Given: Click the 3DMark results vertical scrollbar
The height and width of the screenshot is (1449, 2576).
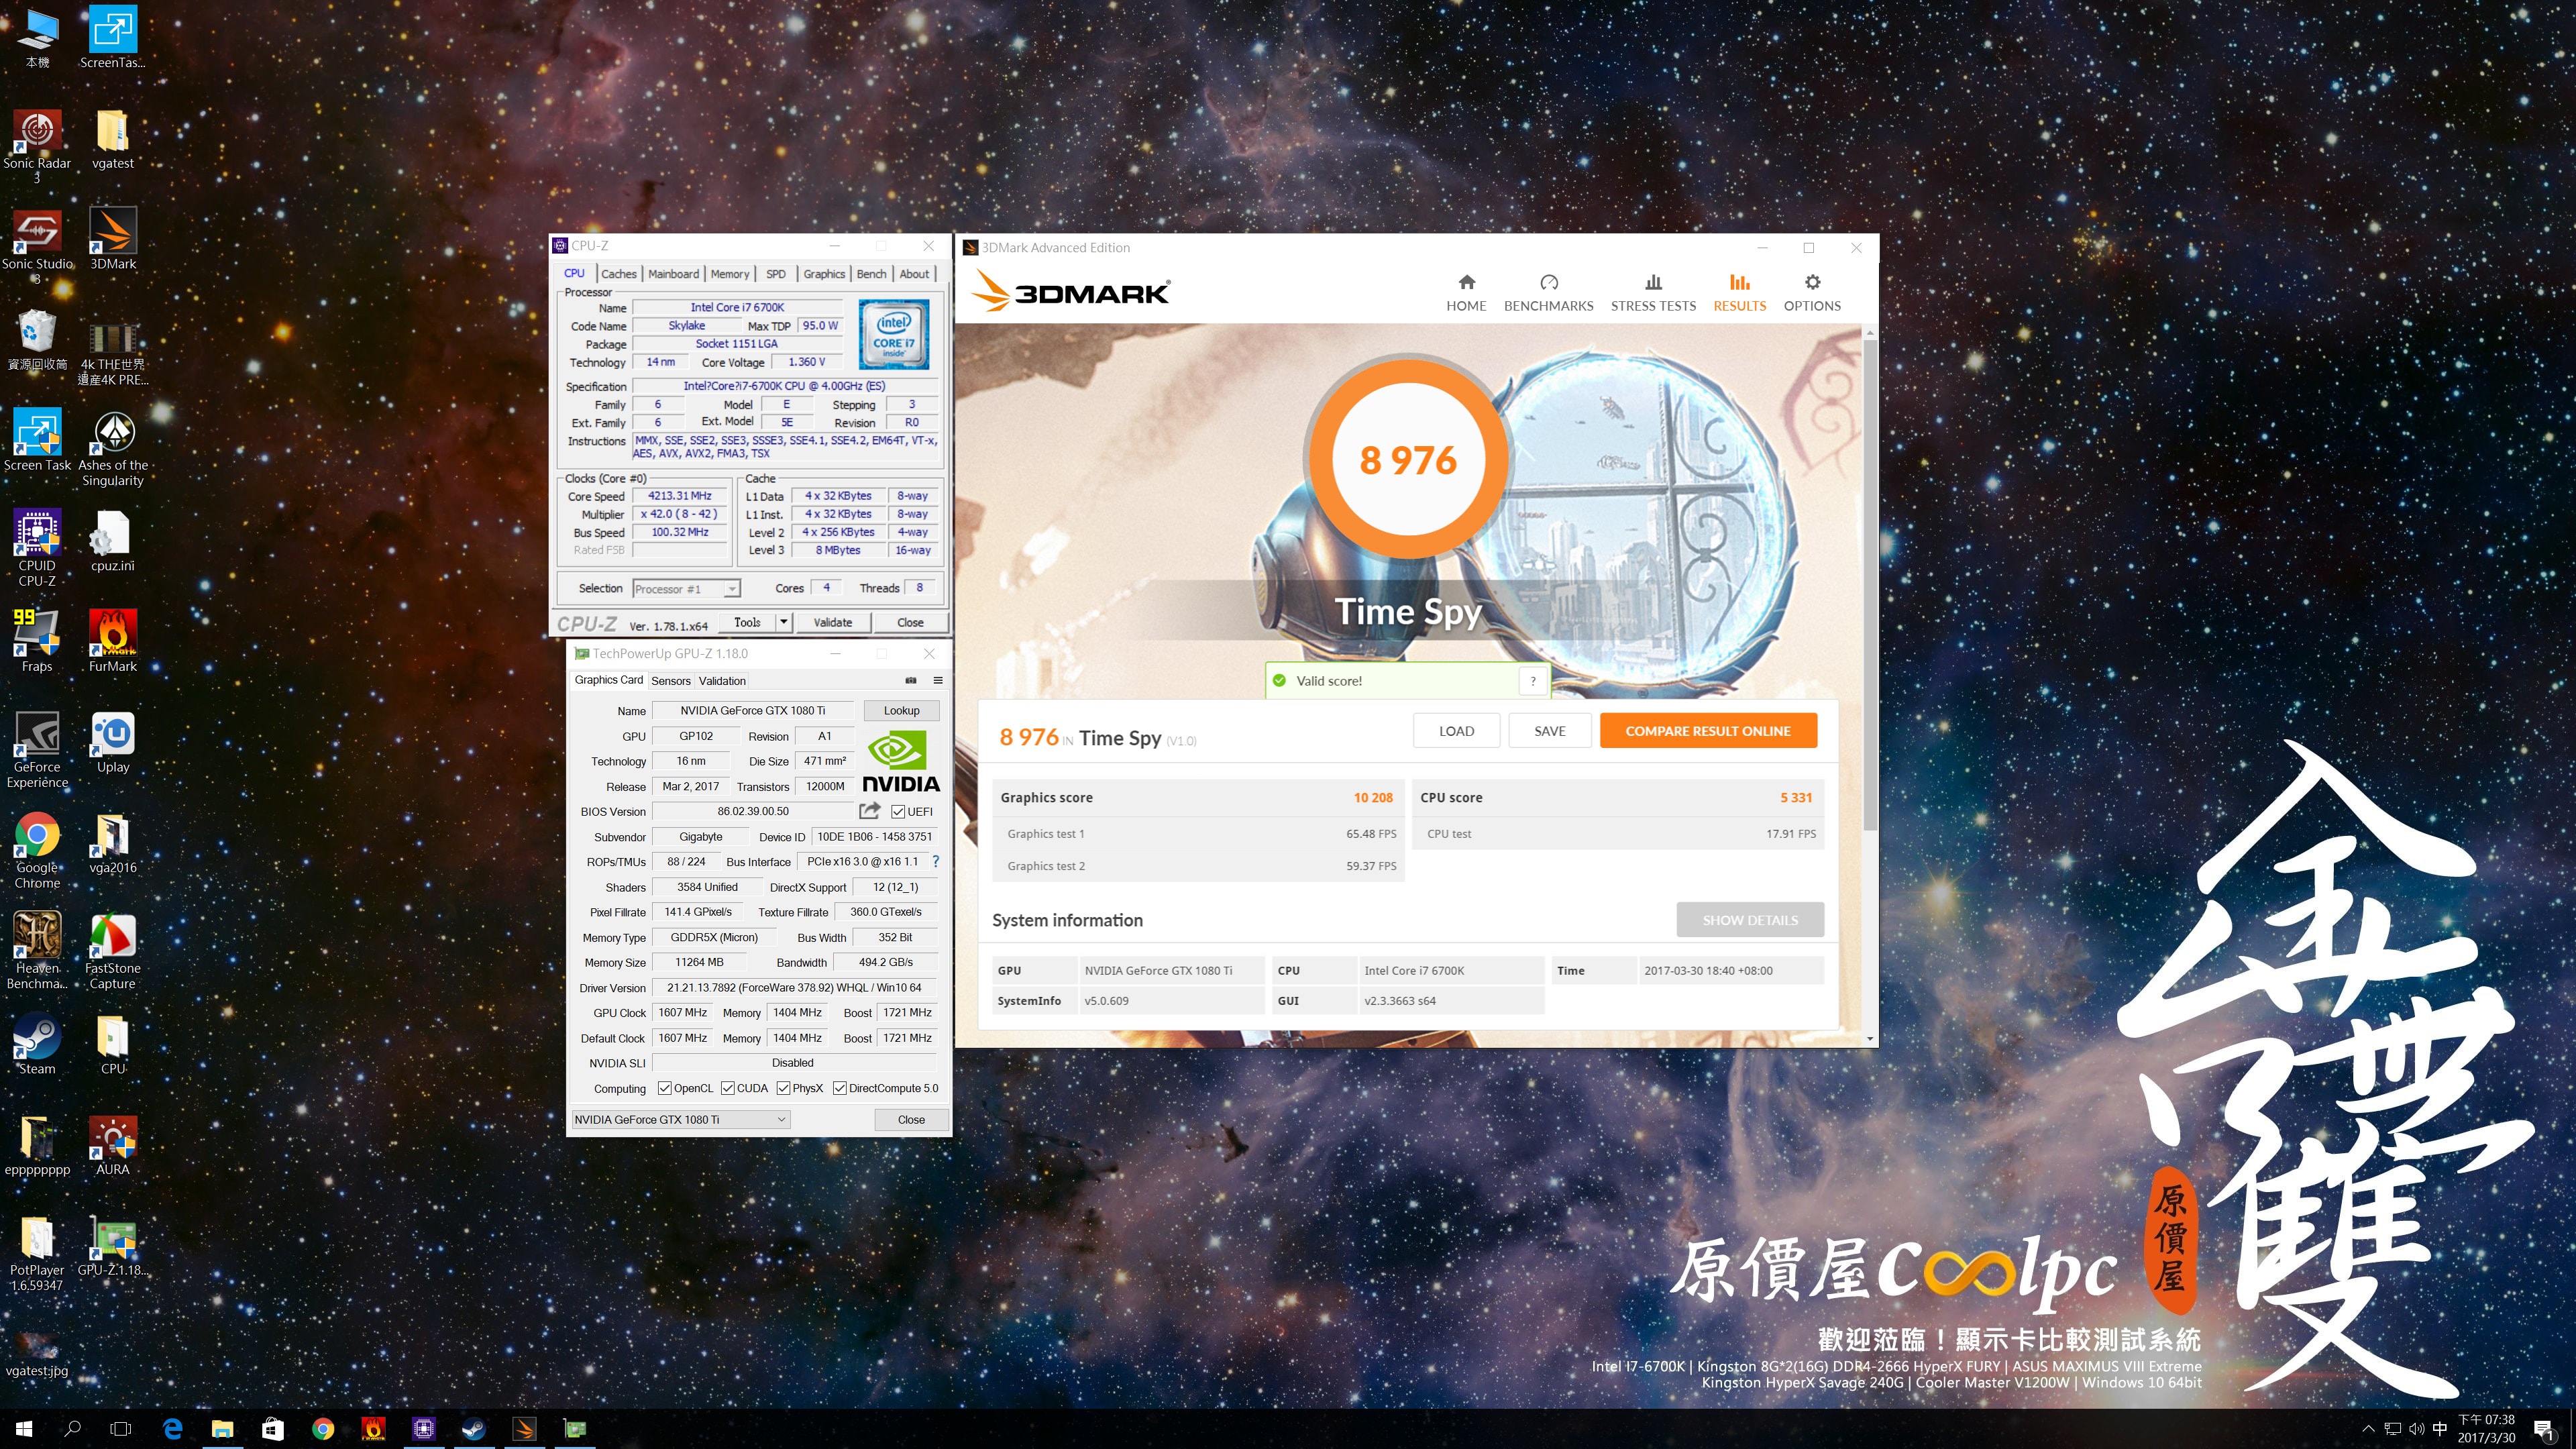Looking at the screenshot, I should click(x=1870, y=585).
